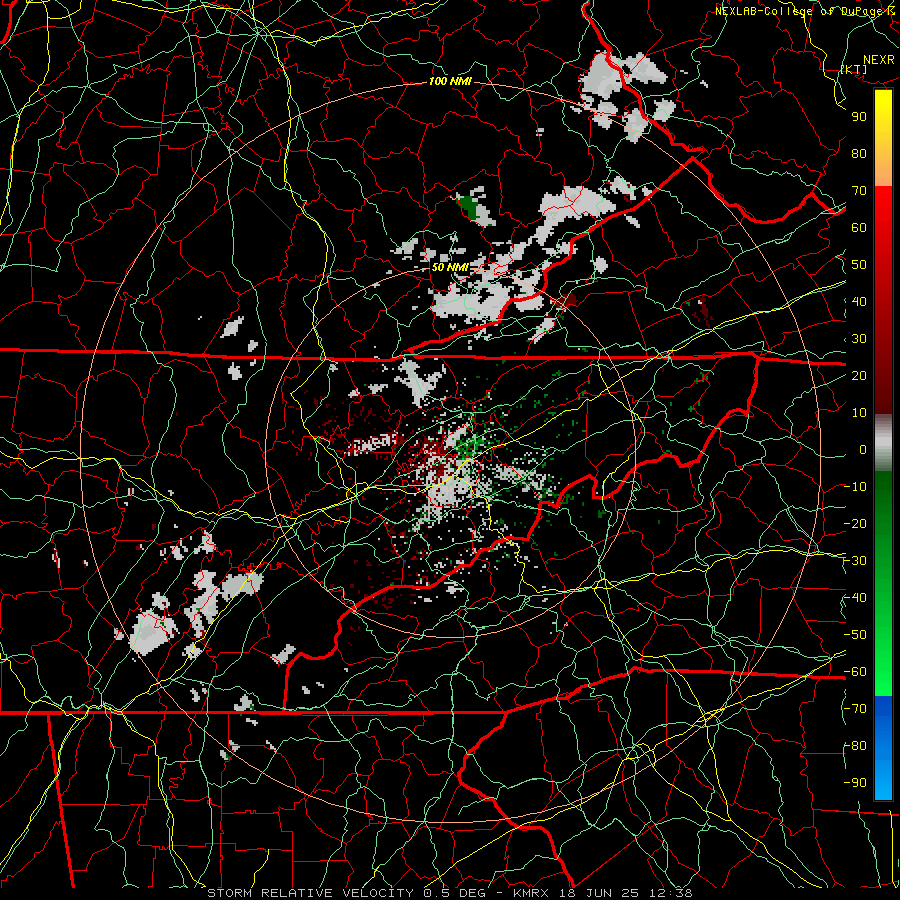Click the 50 value on the velocity scale
The image size is (900, 900).
tap(859, 265)
